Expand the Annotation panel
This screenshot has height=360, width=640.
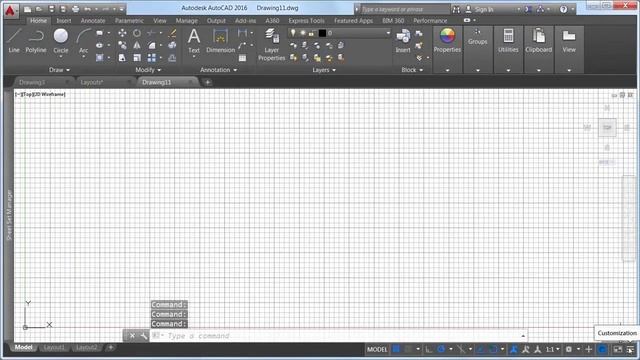[218, 70]
